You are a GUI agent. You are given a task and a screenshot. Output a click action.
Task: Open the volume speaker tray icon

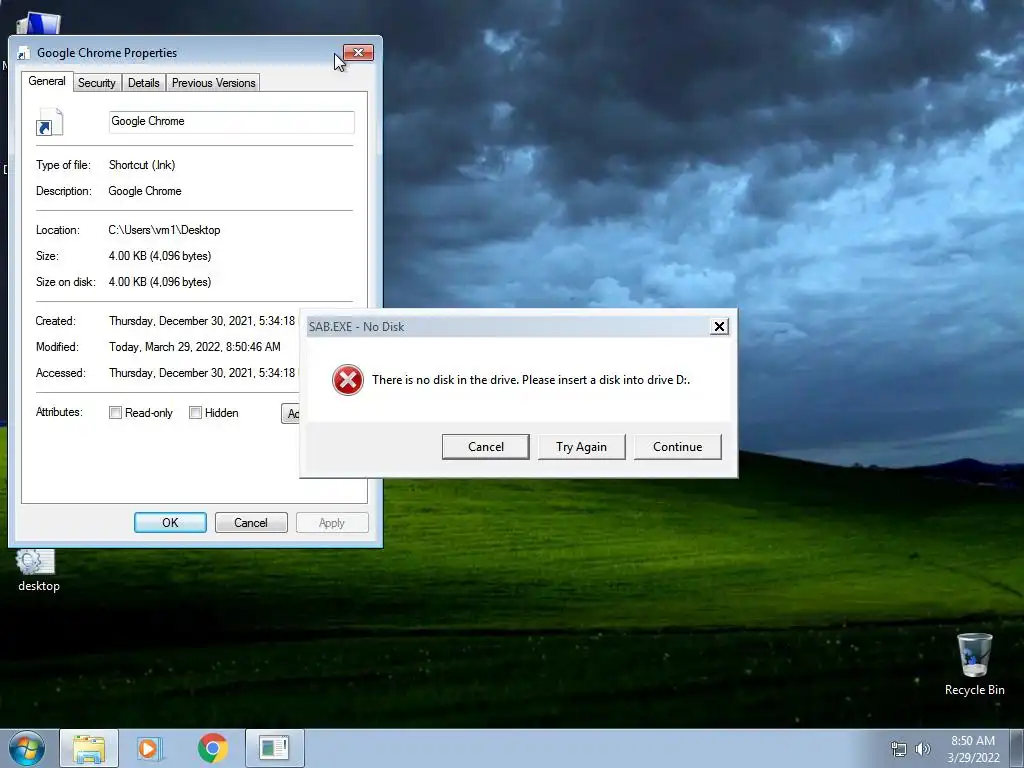(923, 749)
